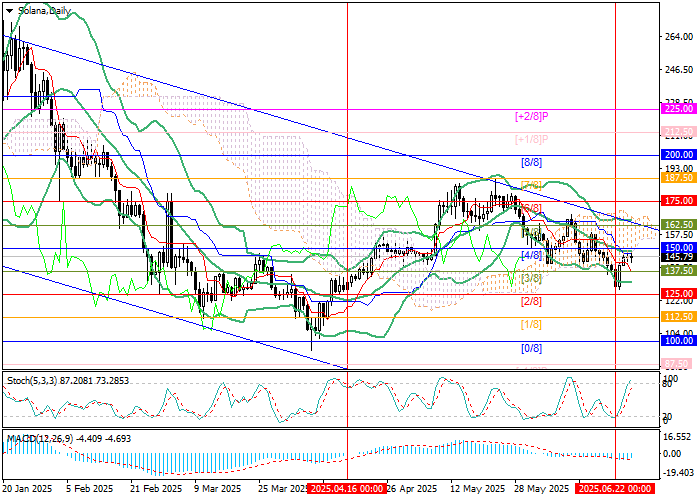Image resolution: width=700 pixels, height=500 pixels.
Task: Click the orange 187.50 price tag
Action: [x=679, y=177]
